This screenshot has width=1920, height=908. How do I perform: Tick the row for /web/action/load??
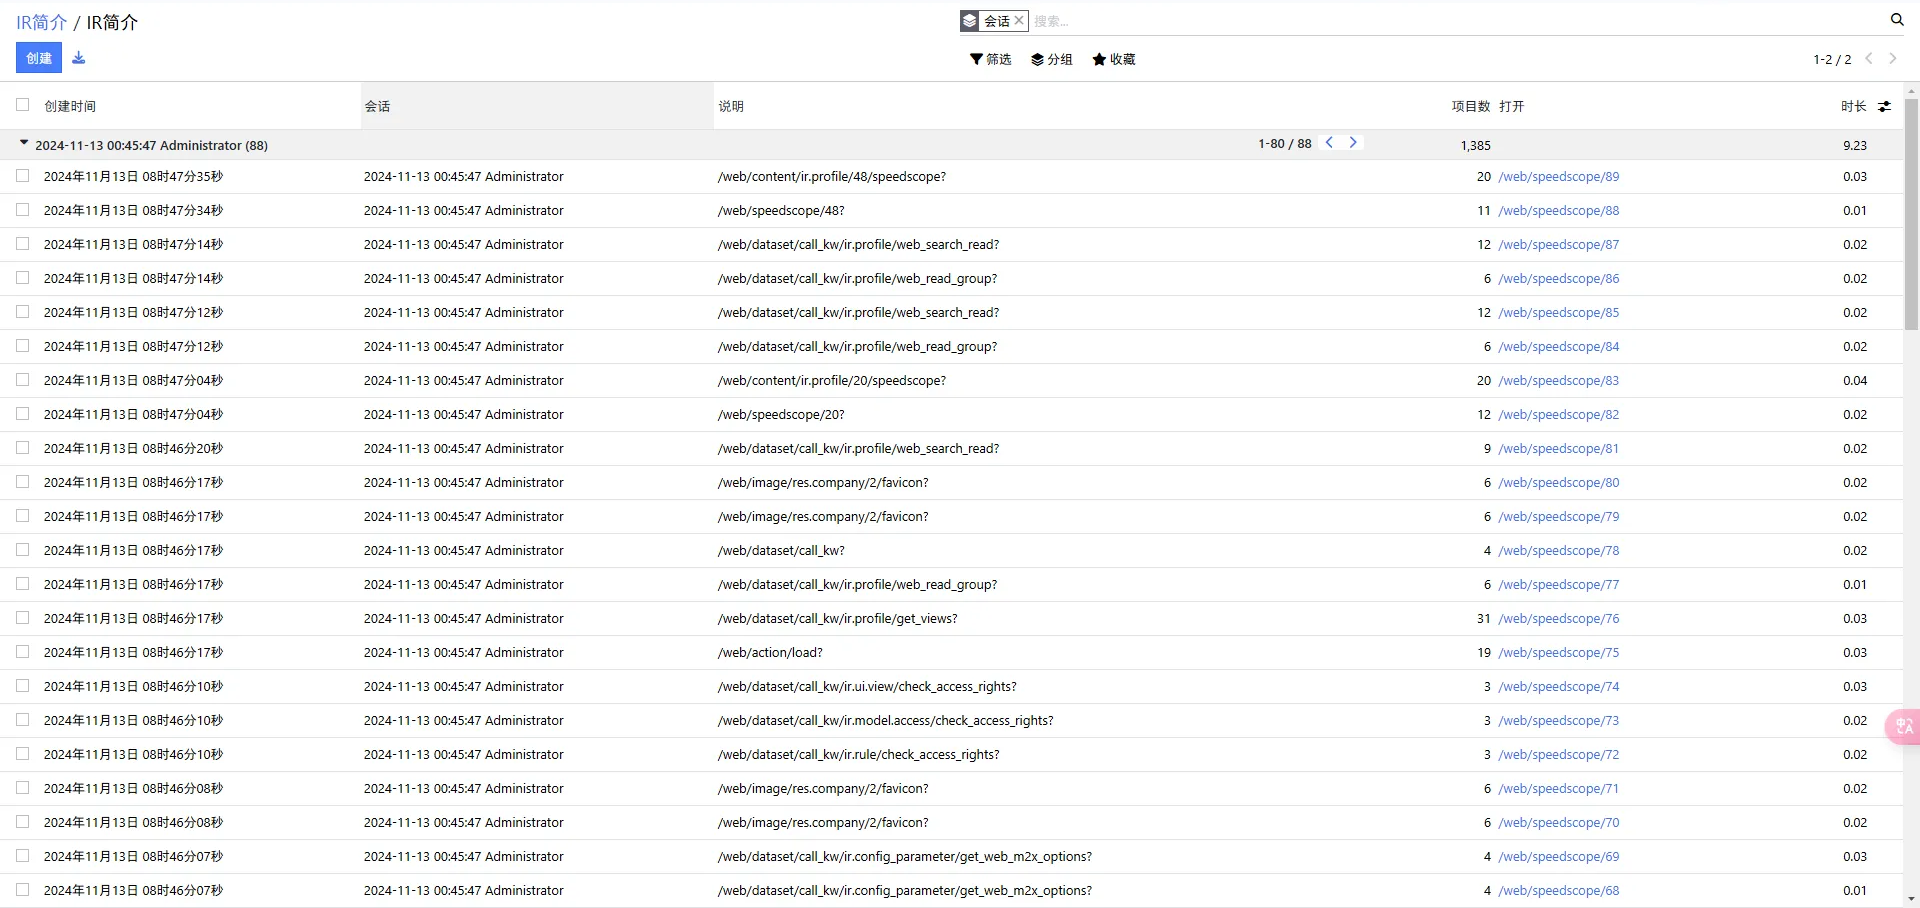(x=23, y=652)
